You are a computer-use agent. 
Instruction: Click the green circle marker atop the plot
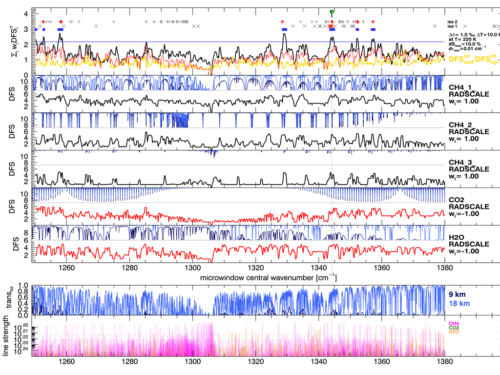click(332, 12)
